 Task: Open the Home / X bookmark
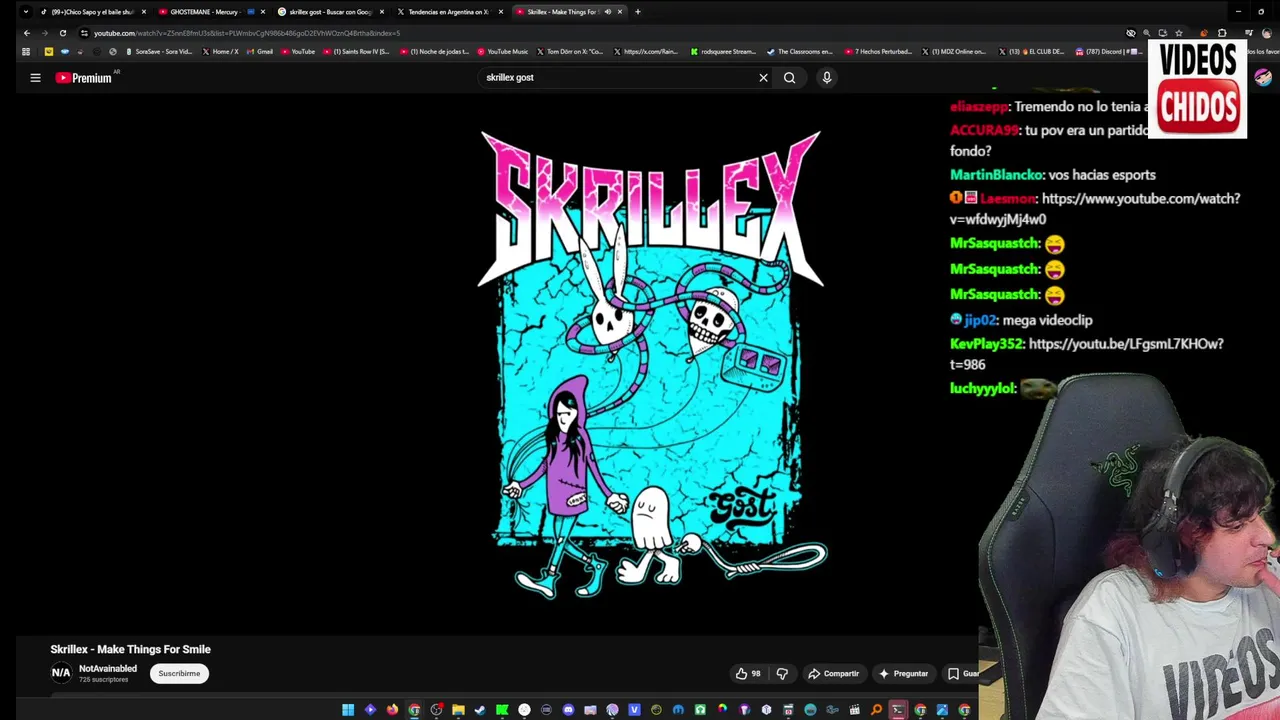(220, 51)
